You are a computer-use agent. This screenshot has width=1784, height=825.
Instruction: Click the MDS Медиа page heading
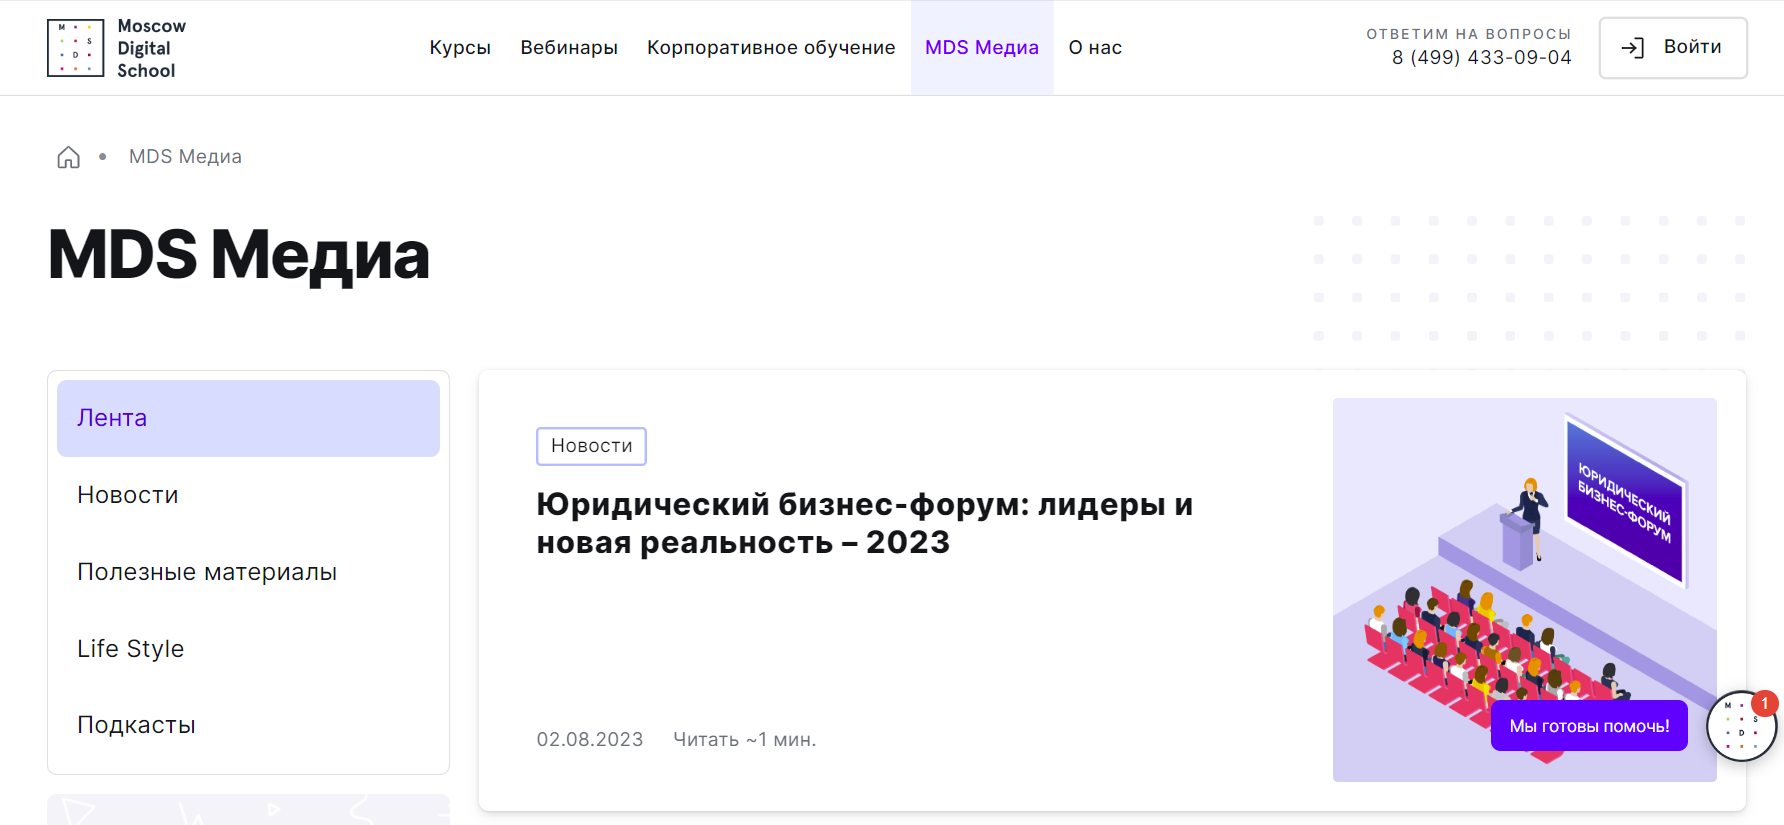click(239, 255)
